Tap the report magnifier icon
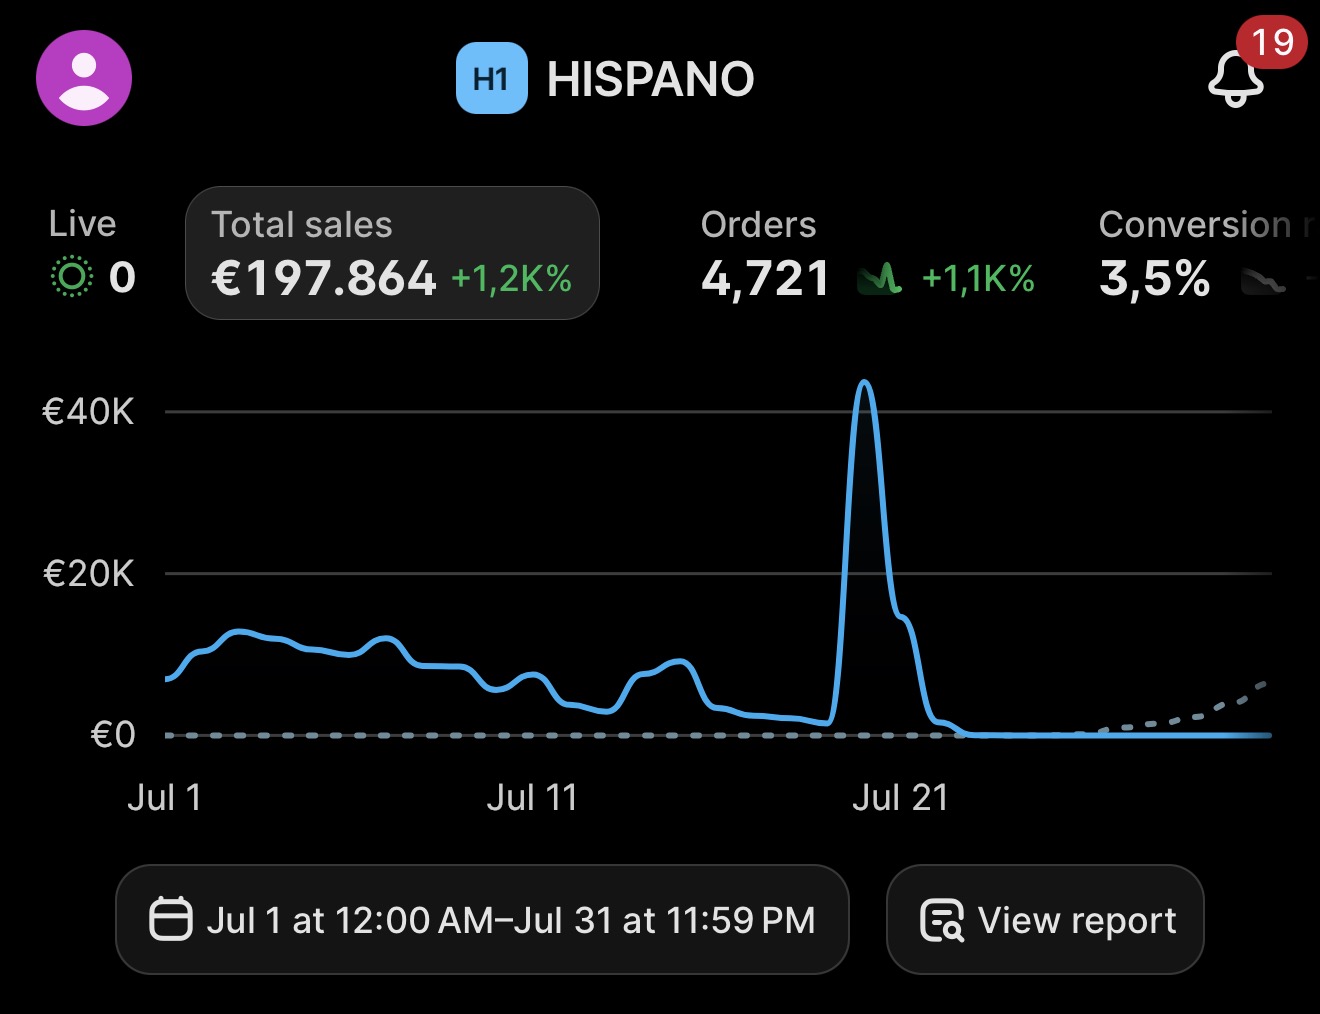The width and height of the screenshot is (1320, 1014). point(942,920)
